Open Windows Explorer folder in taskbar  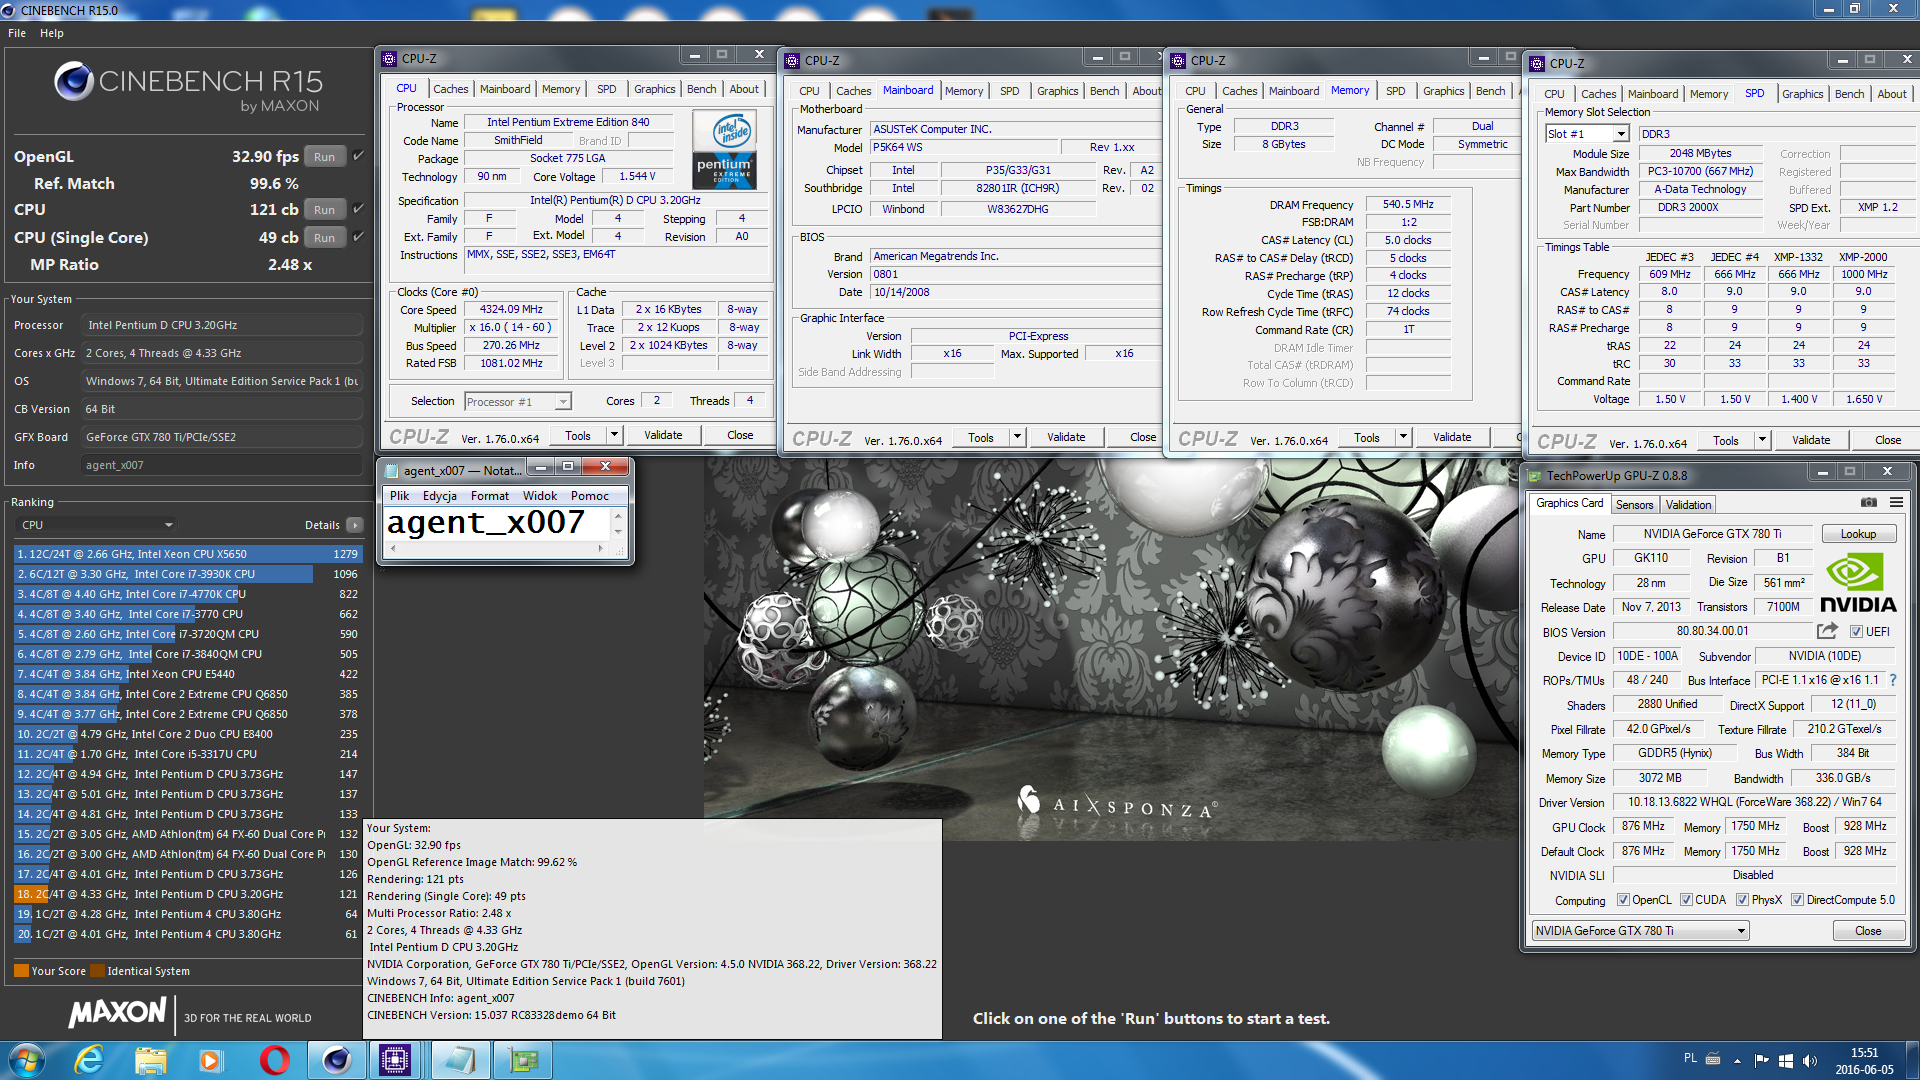[150, 1060]
